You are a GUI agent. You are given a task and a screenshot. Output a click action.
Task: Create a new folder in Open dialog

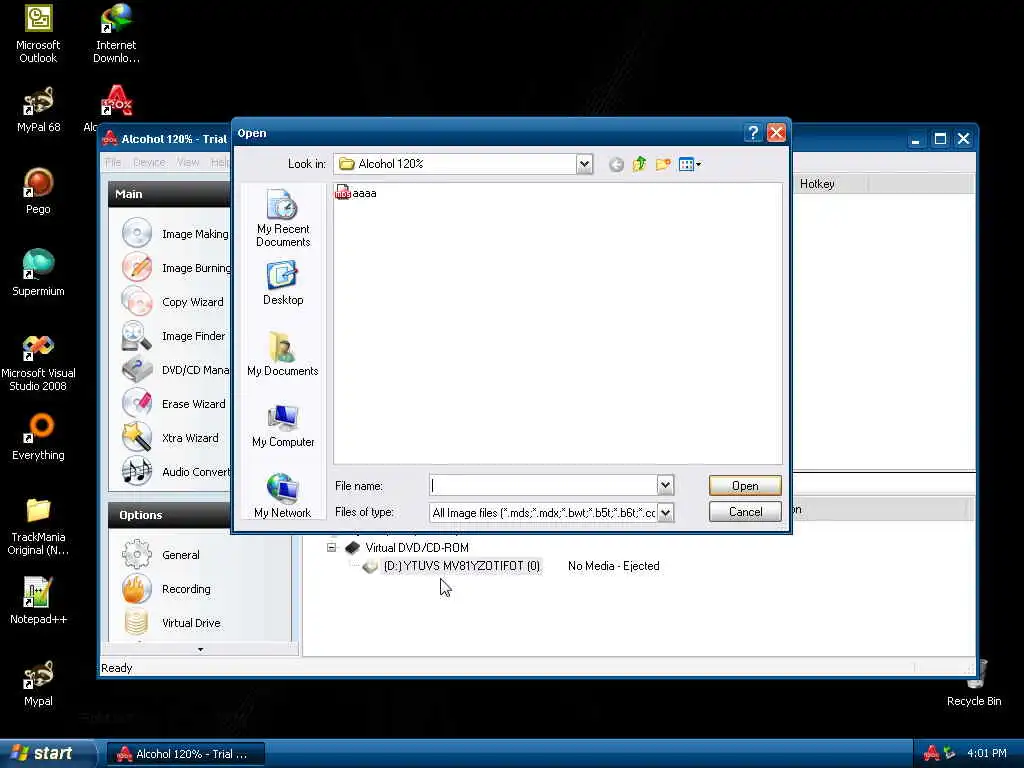pos(663,165)
